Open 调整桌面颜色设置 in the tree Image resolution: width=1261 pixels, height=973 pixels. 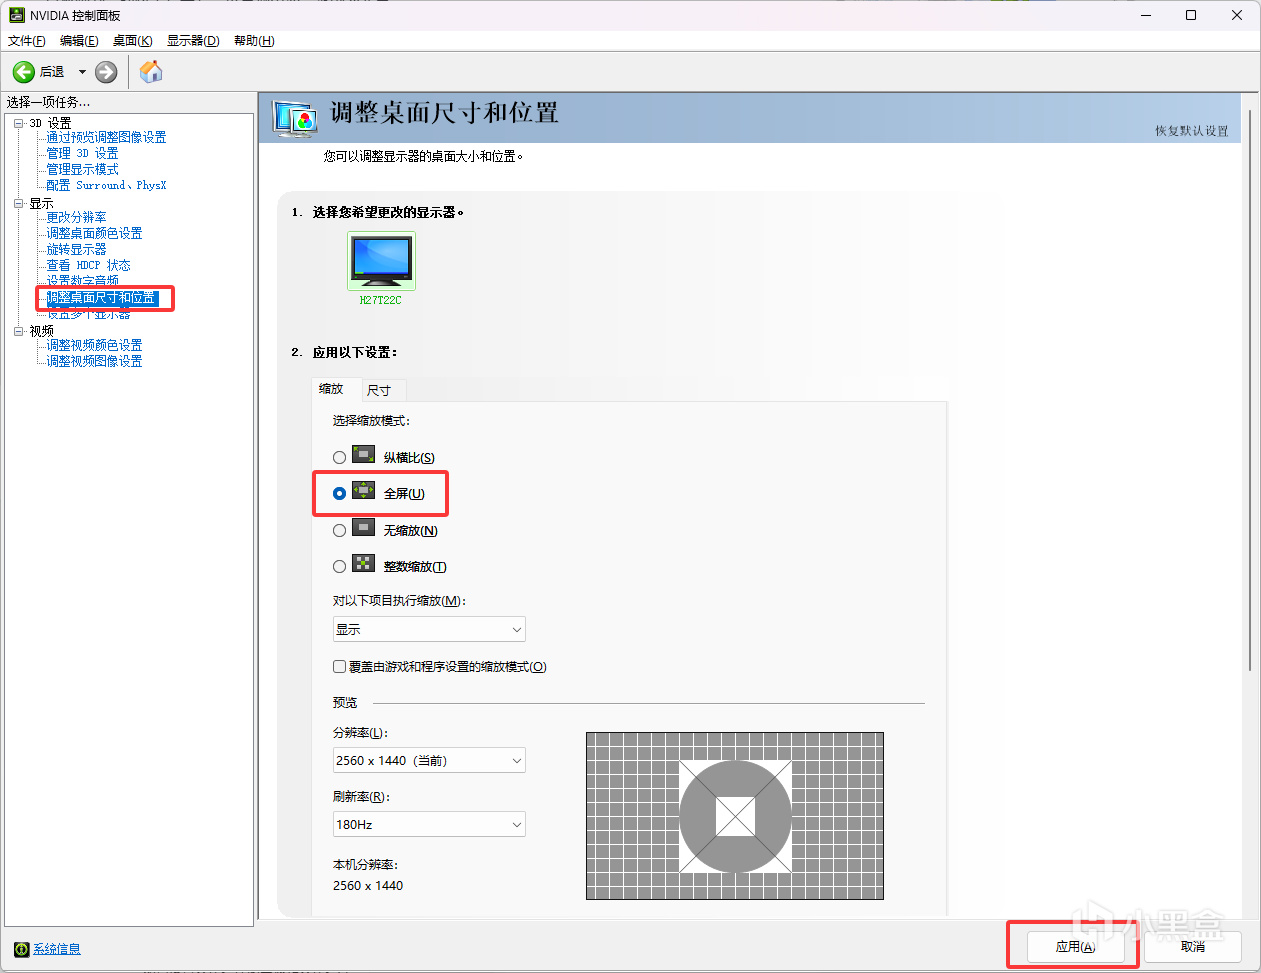pyautogui.click(x=94, y=233)
